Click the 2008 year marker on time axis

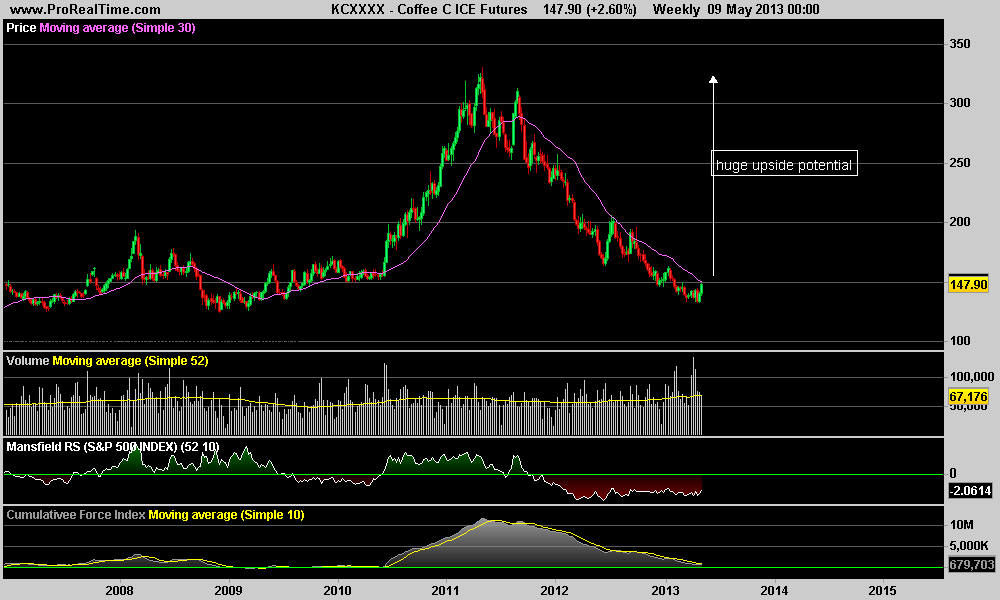pos(120,590)
